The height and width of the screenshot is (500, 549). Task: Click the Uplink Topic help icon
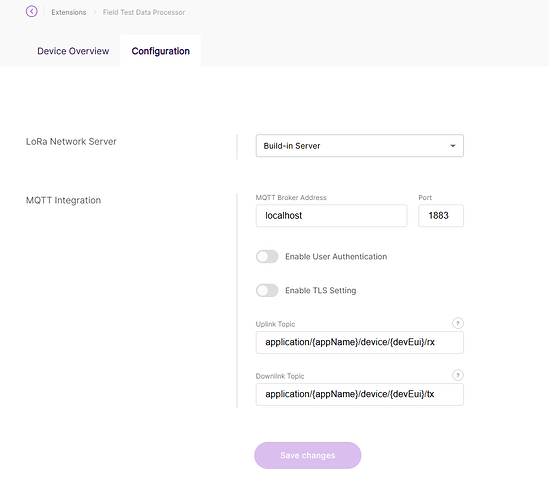458,323
